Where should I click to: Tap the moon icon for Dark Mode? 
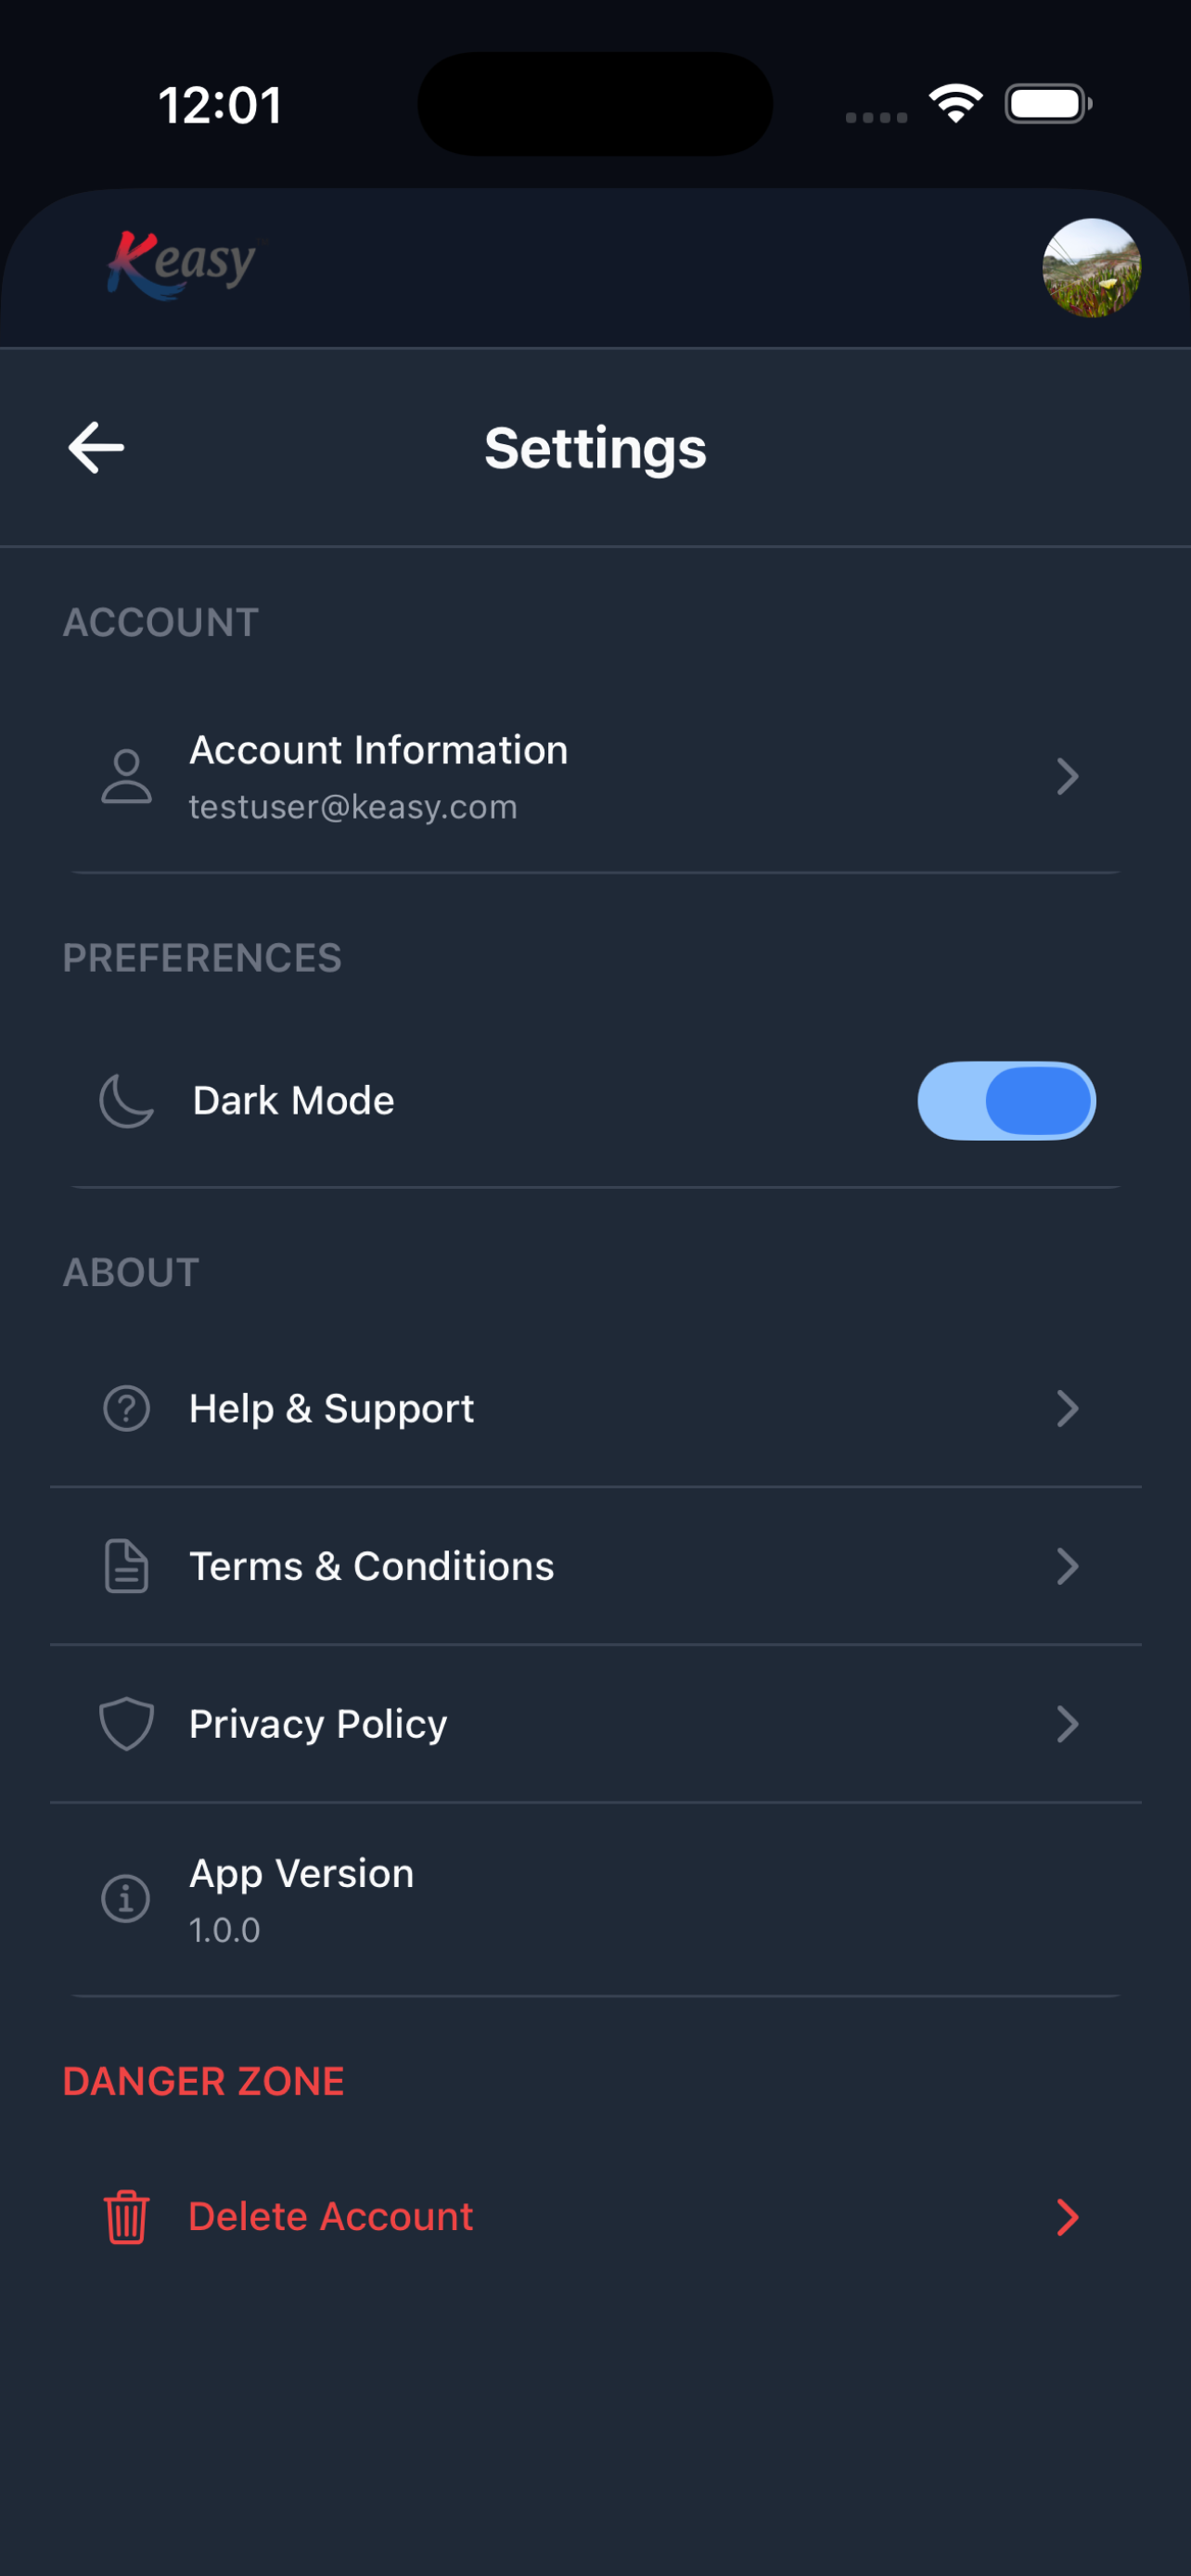pyautogui.click(x=127, y=1101)
